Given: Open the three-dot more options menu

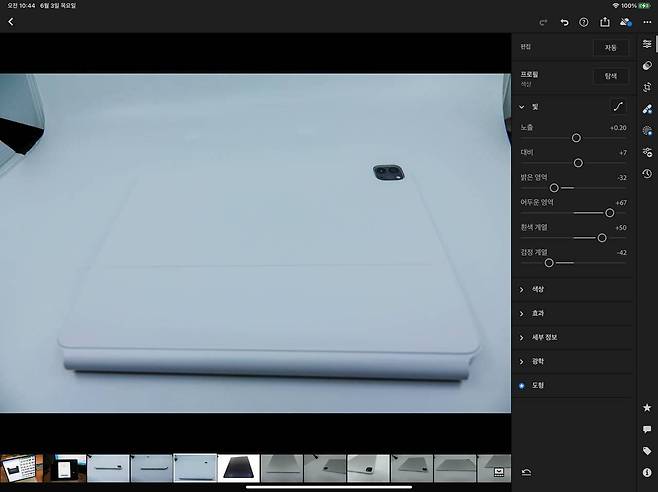Looking at the screenshot, I should 647,21.
